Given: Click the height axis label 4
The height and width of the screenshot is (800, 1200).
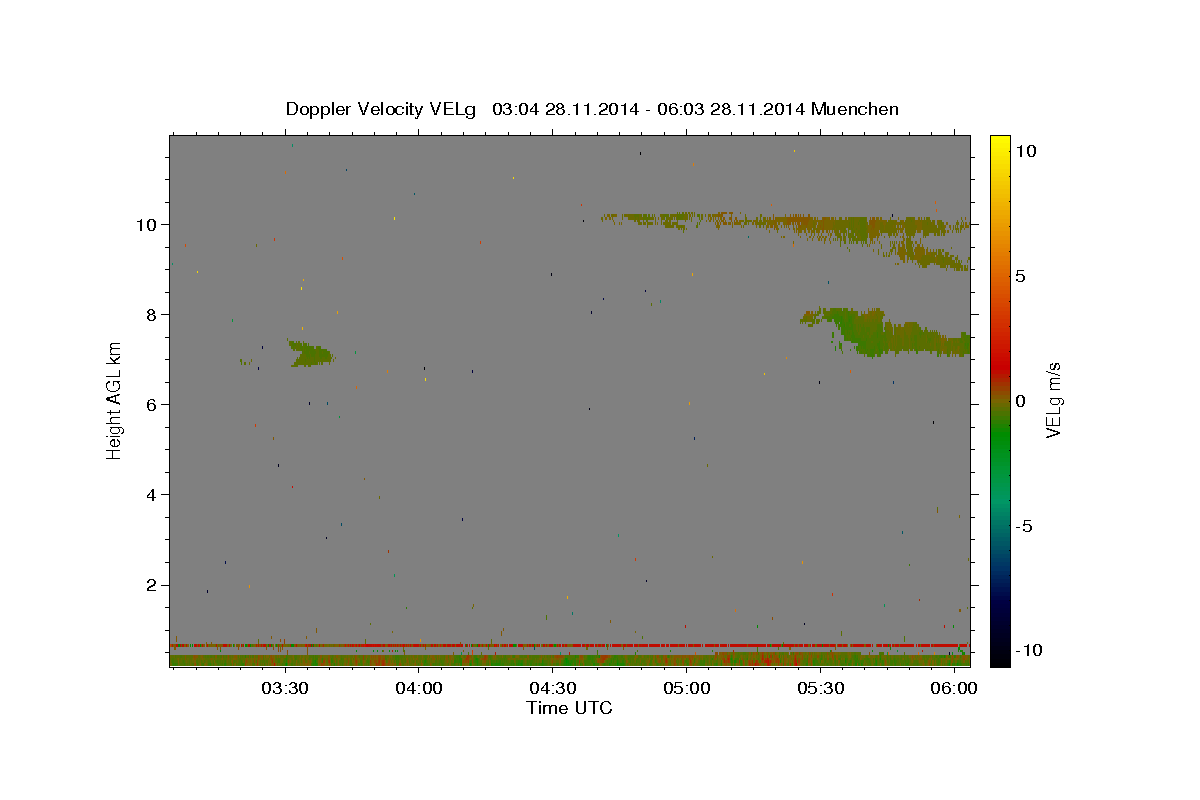Looking at the screenshot, I should [153, 494].
